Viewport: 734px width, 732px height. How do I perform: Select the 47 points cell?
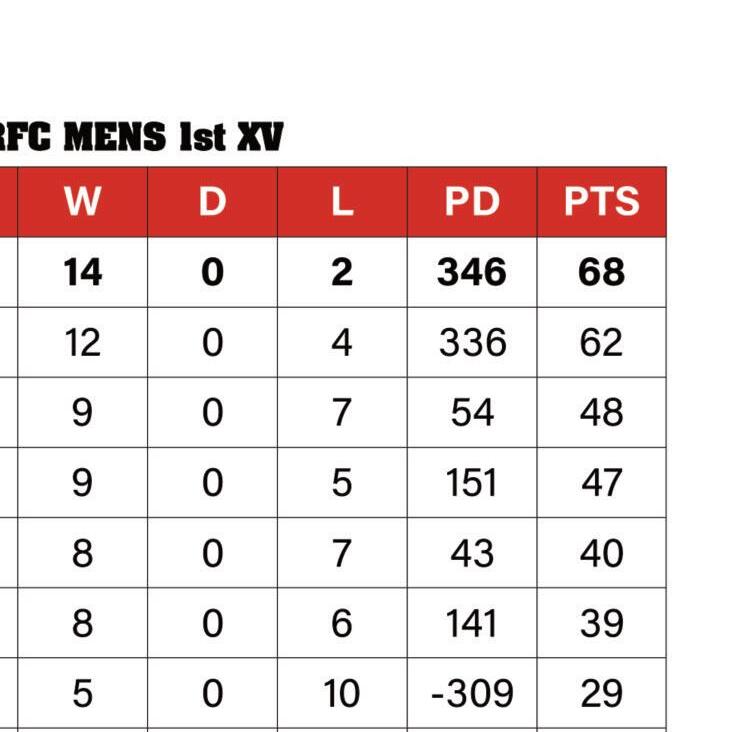click(601, 483)
